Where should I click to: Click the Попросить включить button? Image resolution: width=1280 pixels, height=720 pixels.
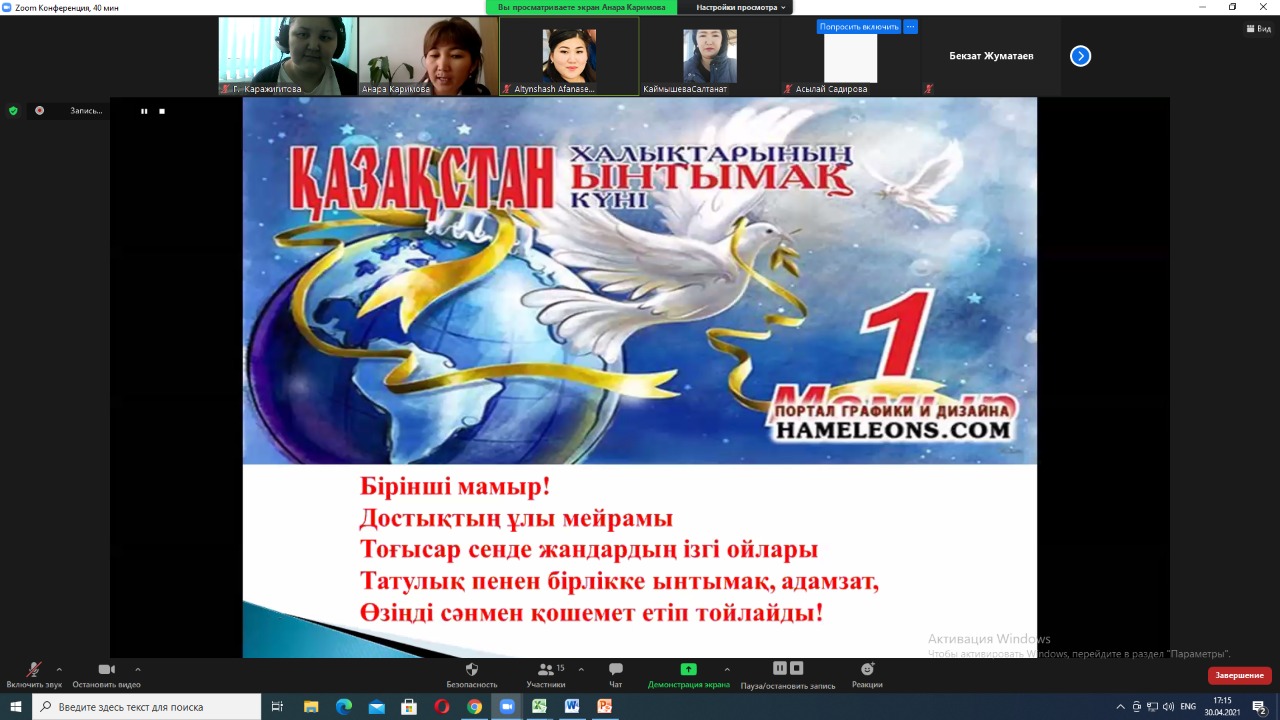tap(859, 27)
